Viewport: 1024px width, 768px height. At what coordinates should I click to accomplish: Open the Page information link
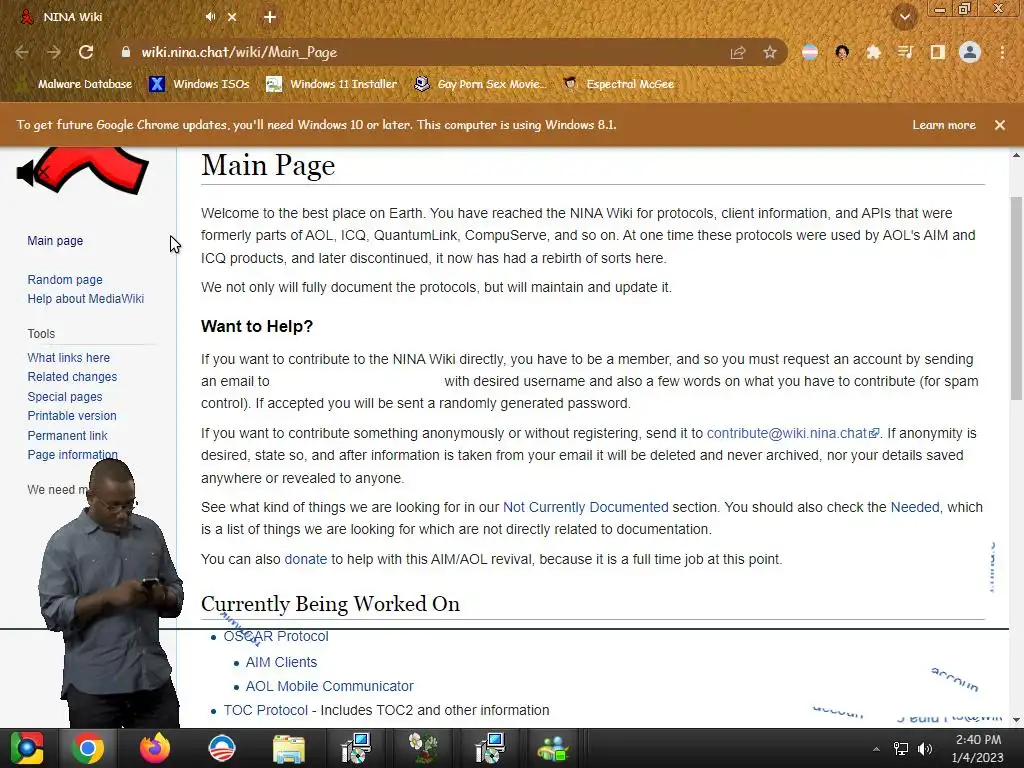(72, 455)
